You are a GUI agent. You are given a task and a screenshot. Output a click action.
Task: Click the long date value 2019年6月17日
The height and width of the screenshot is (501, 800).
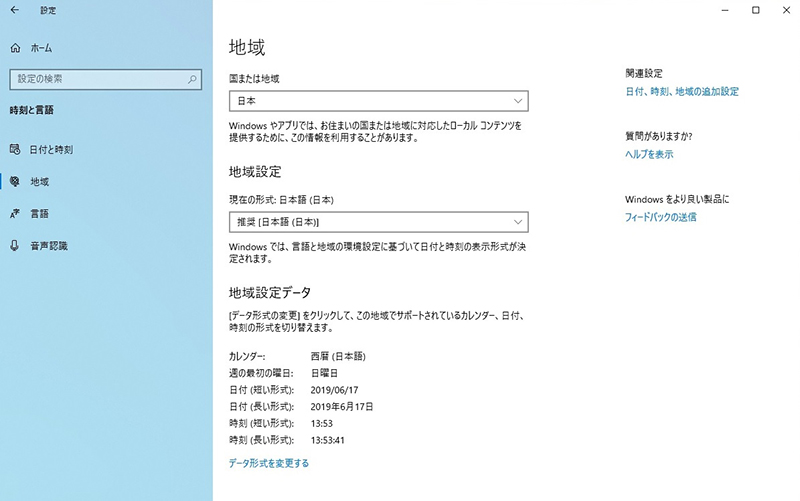342,407
